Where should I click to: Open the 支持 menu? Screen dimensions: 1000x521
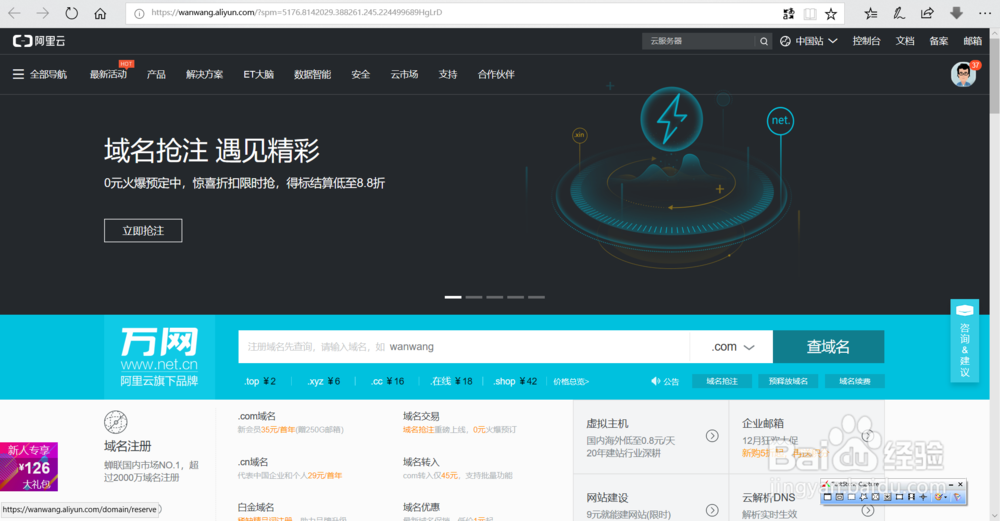point(448,75)
